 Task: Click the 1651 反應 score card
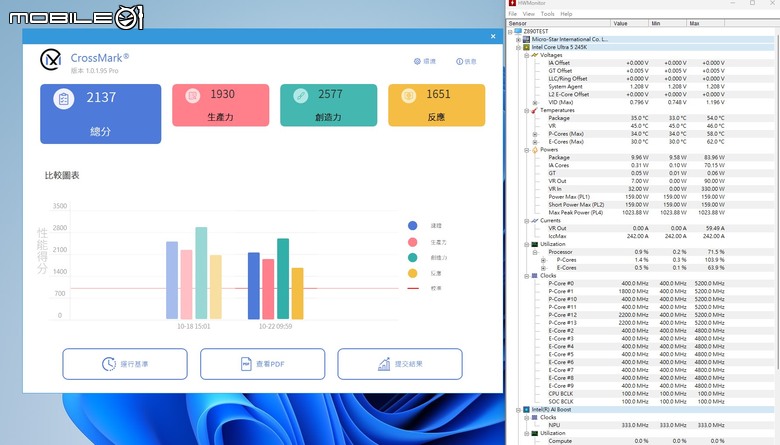click(436, 105)
